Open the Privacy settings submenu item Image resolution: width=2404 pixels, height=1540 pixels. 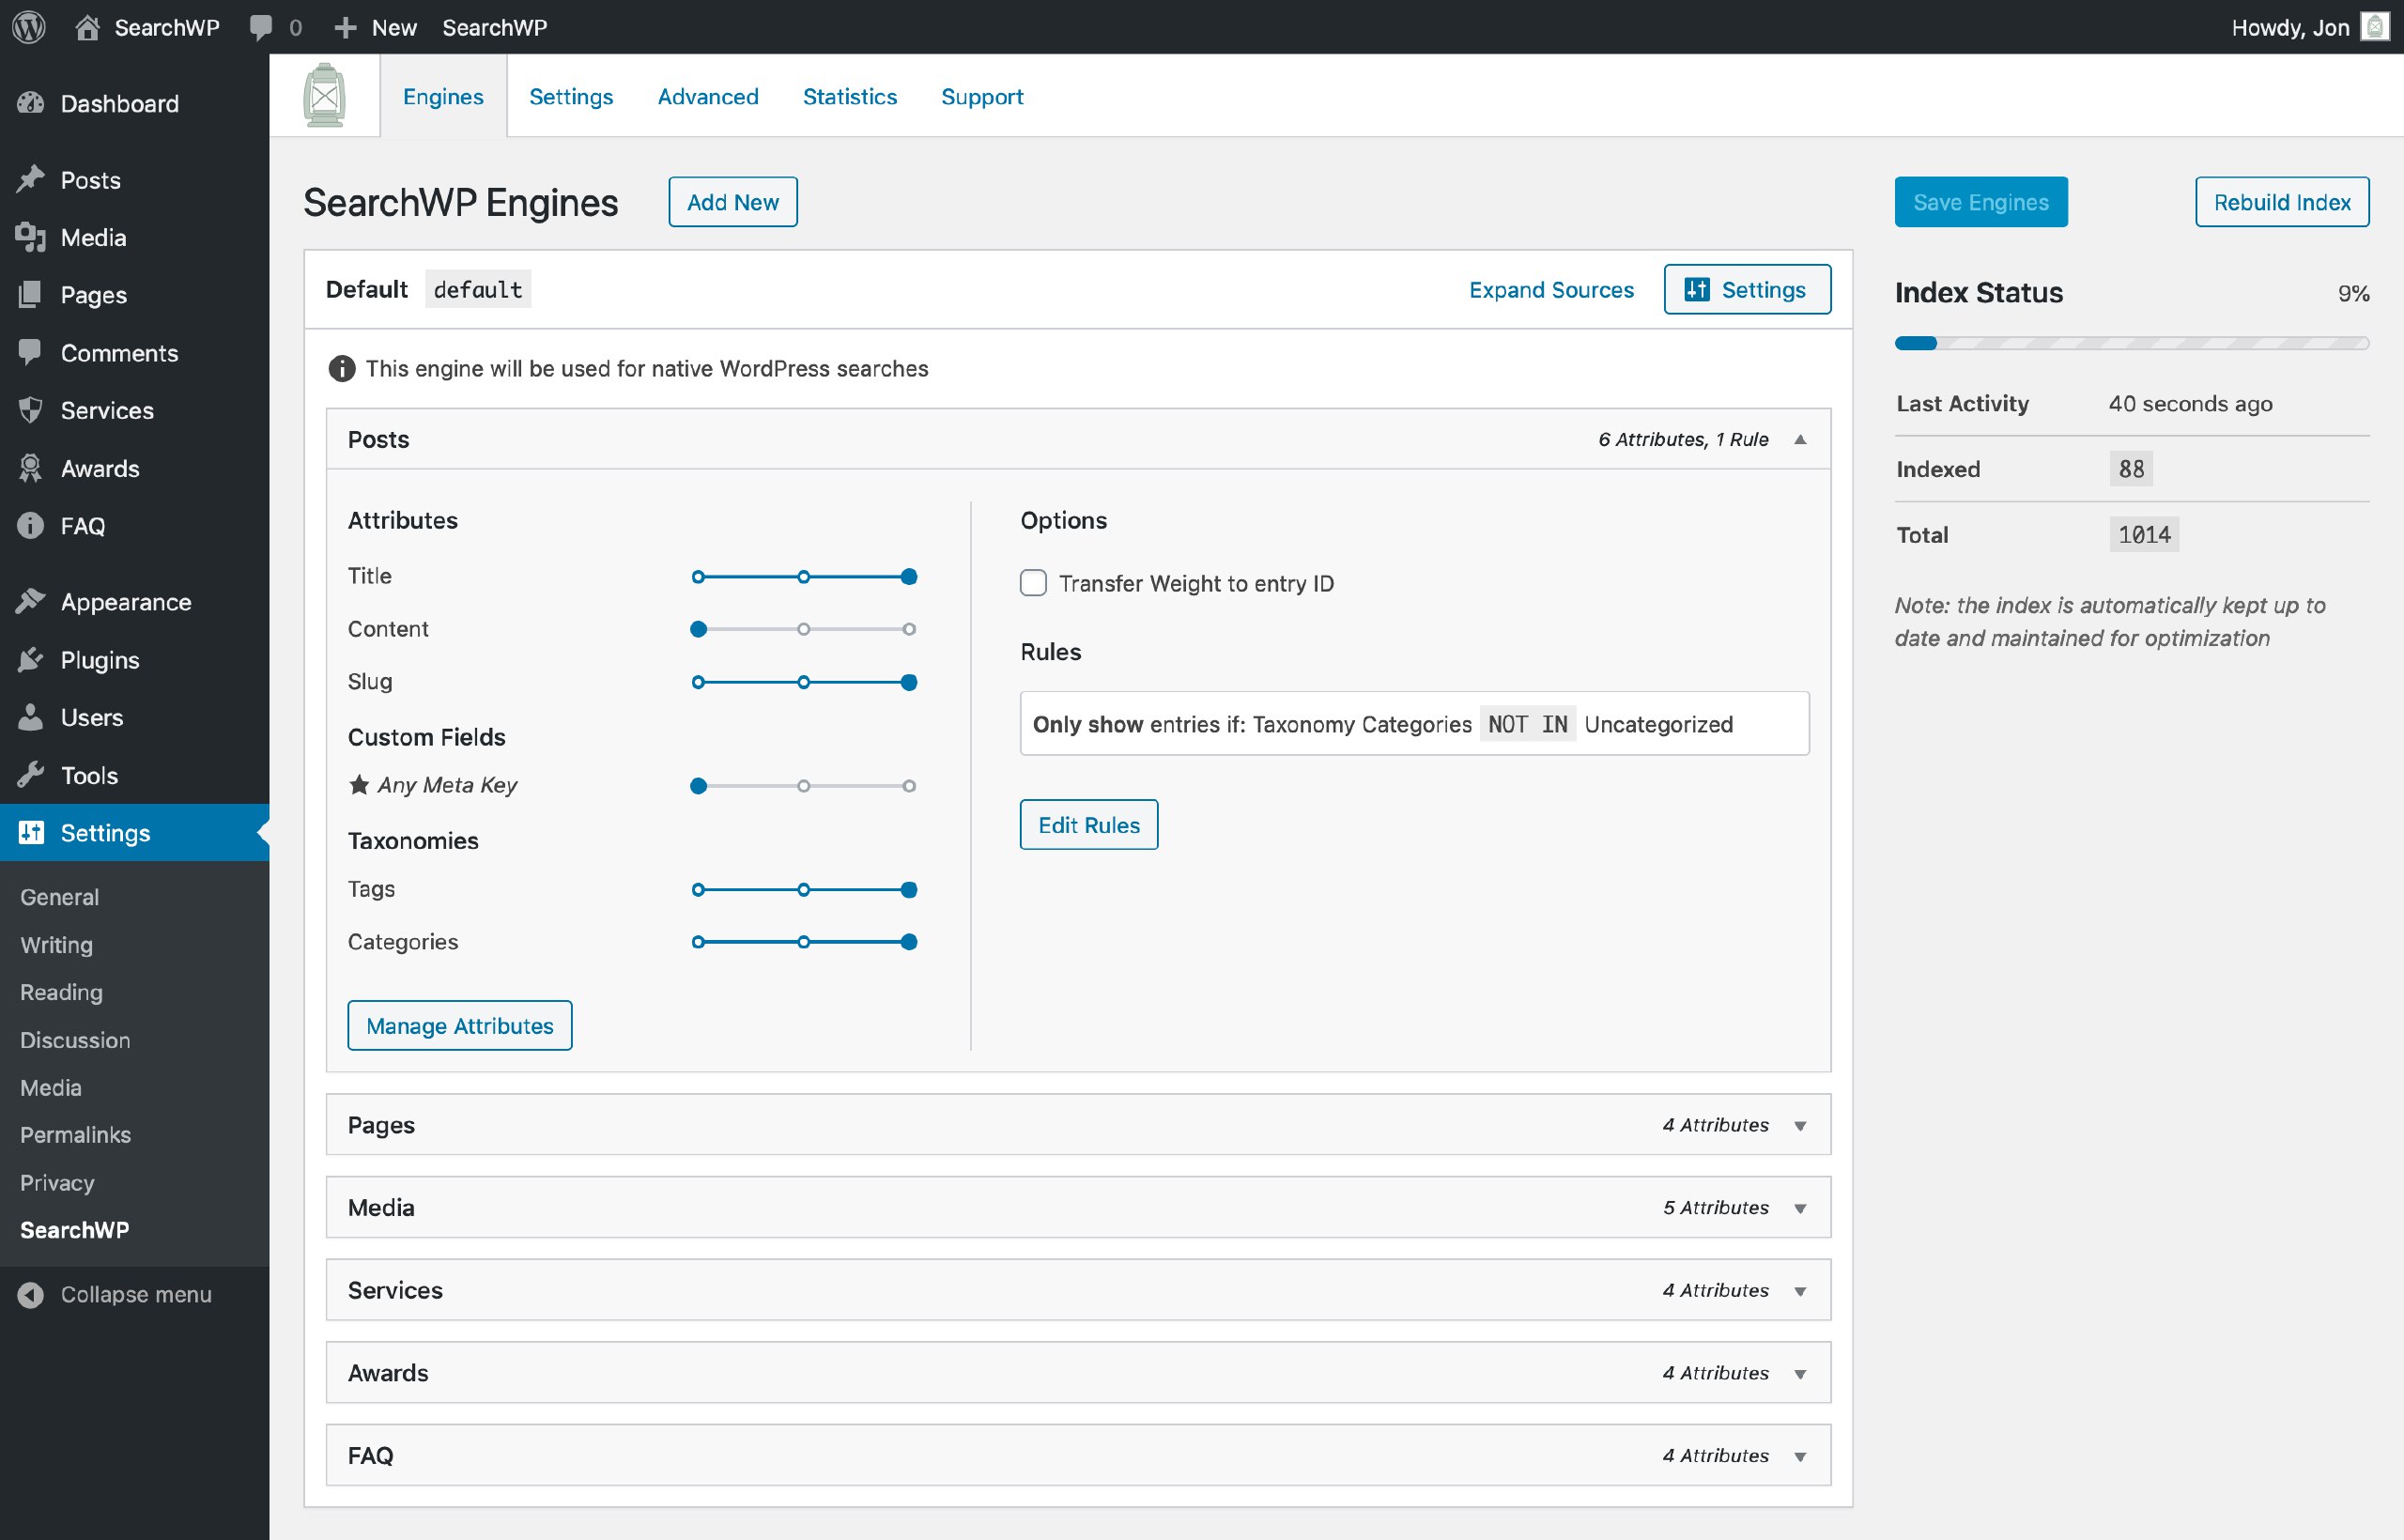(x=57, y=1183)
